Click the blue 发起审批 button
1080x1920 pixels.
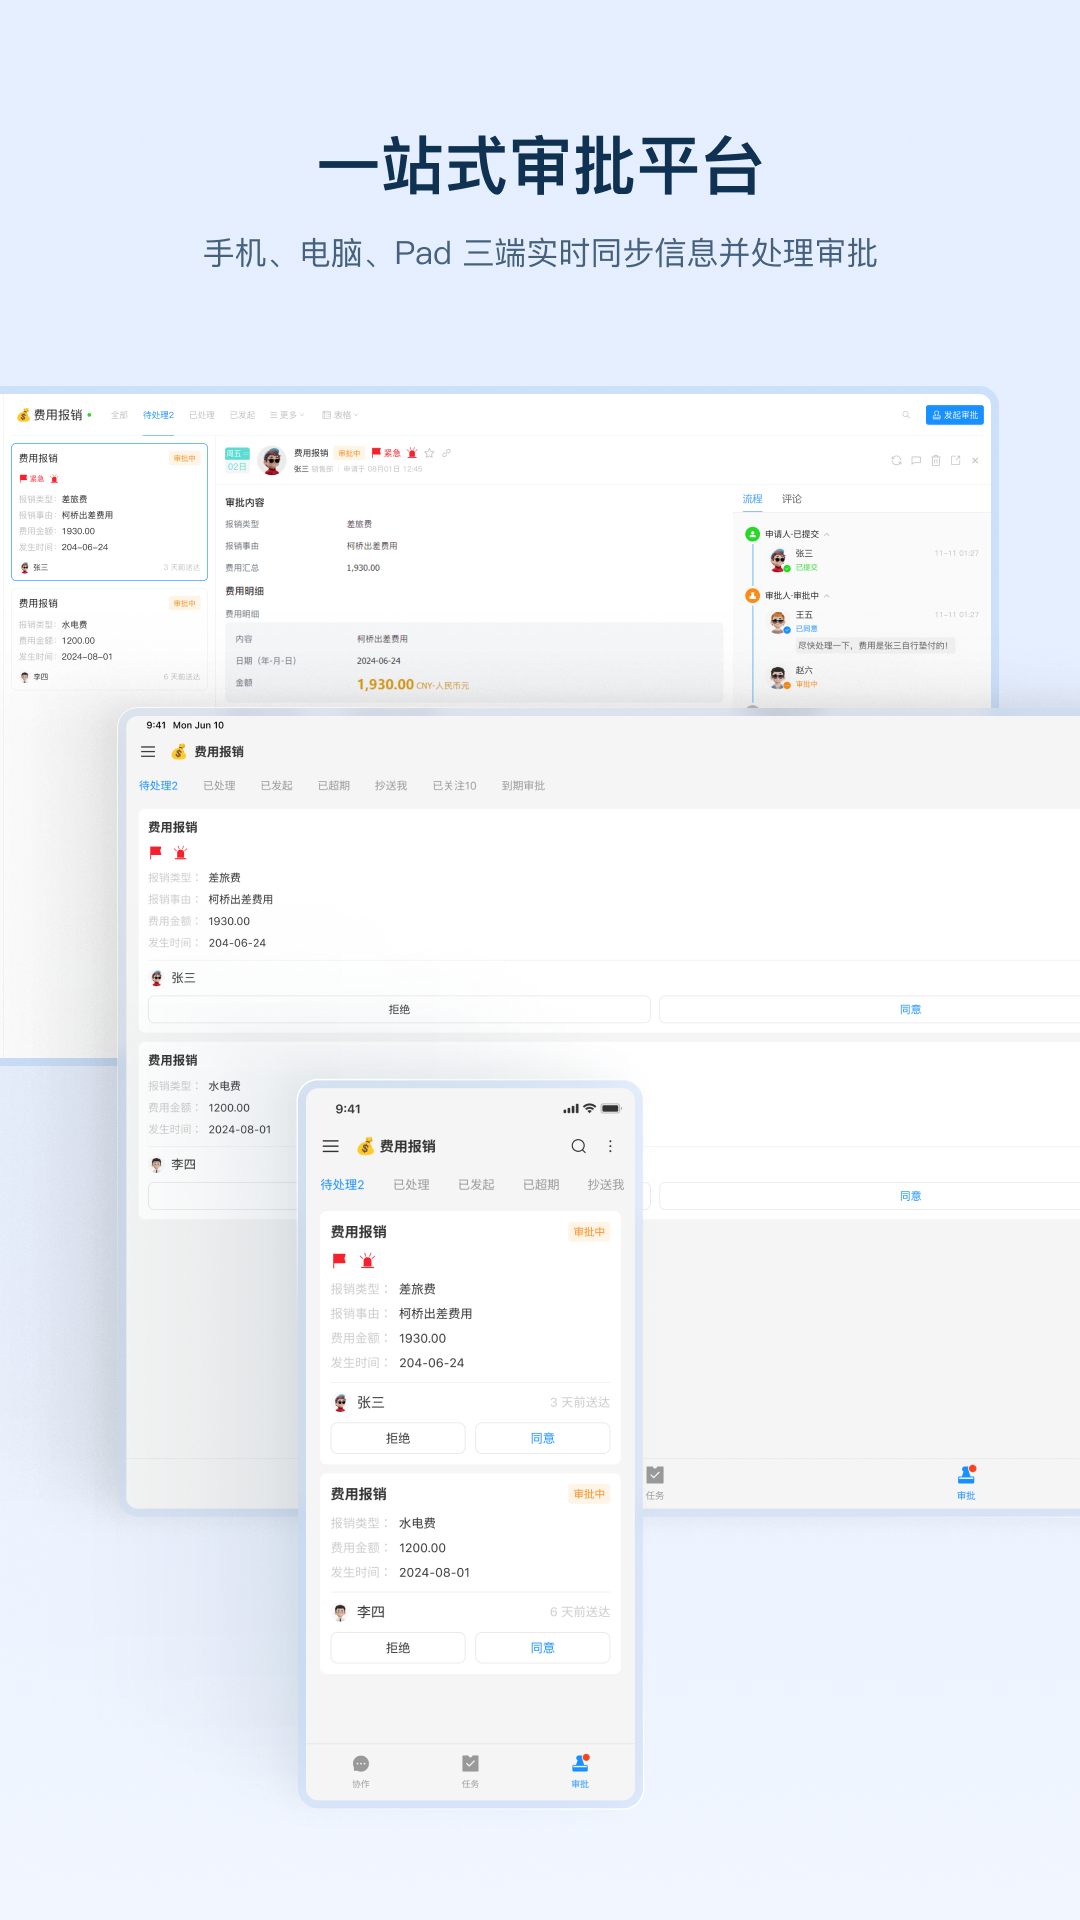[955, 415]
